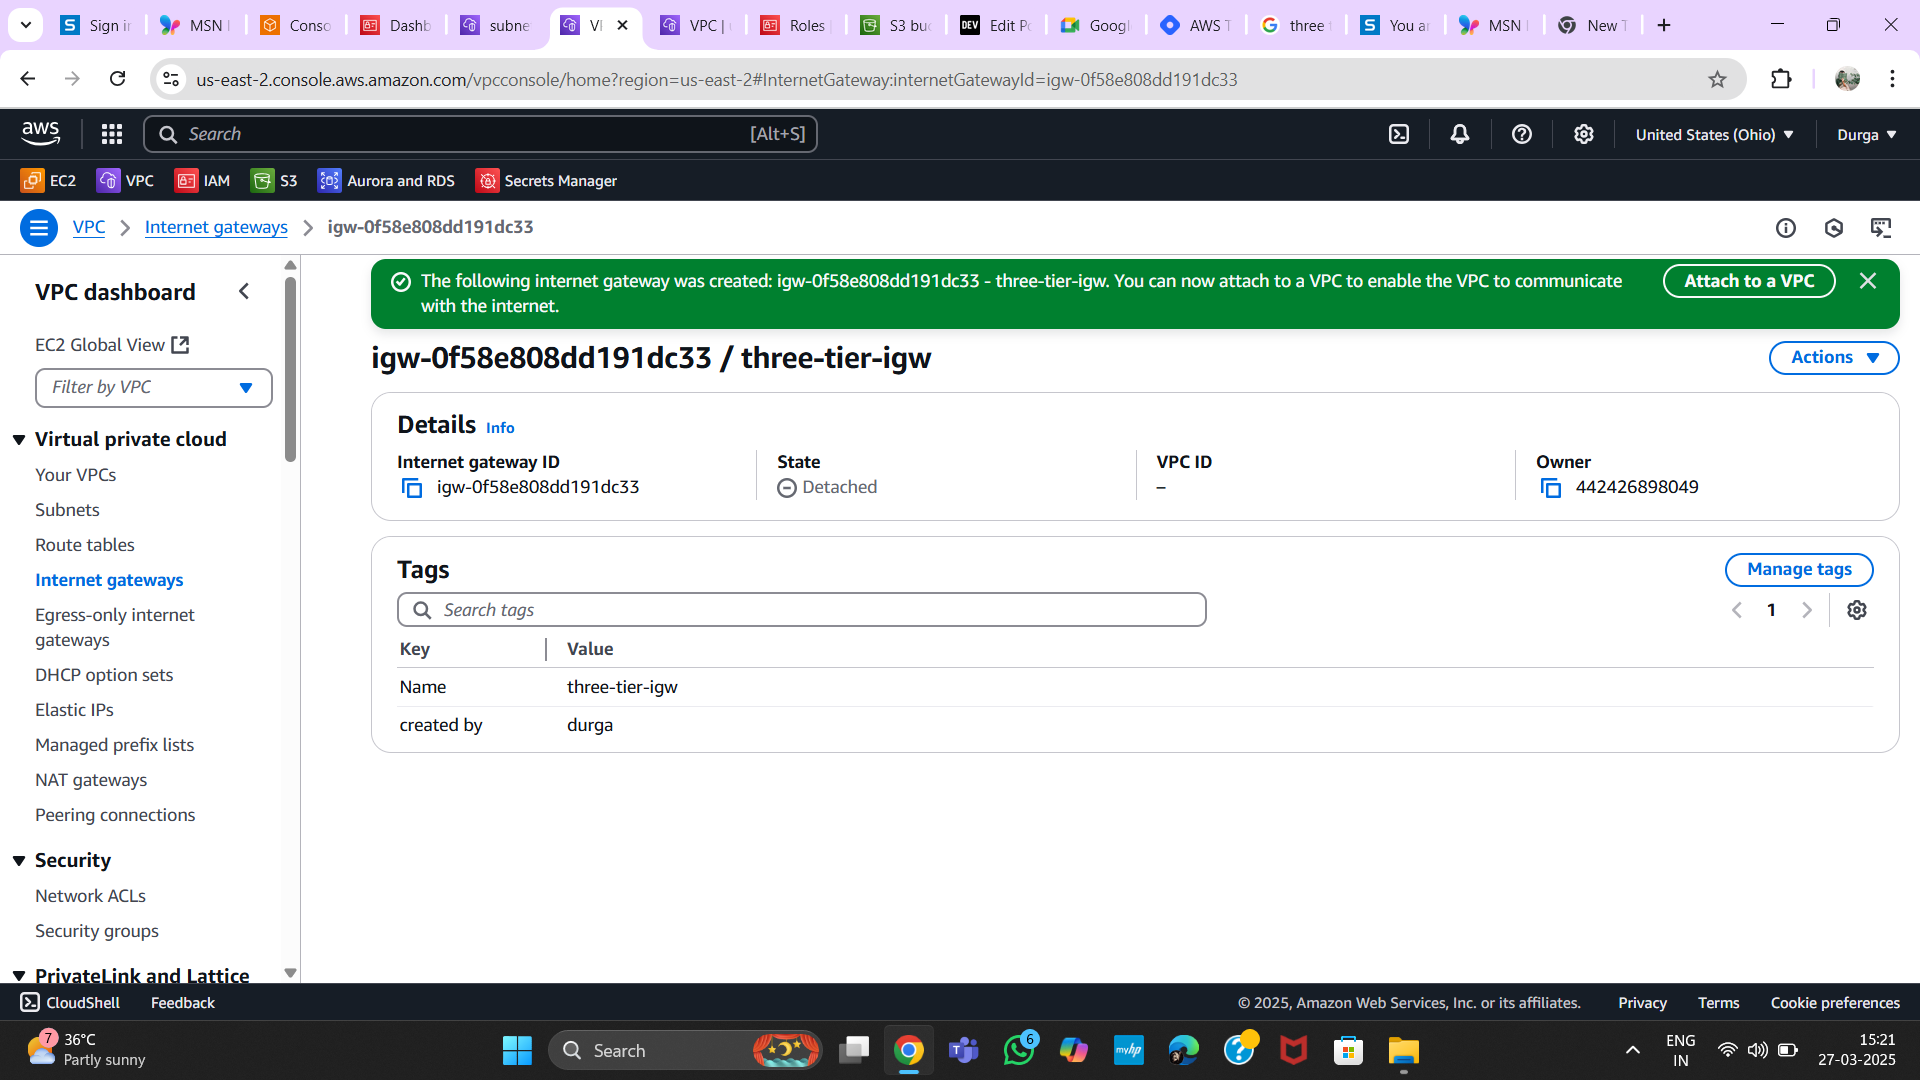Open the Windows Start menu

click(517, 1051)
